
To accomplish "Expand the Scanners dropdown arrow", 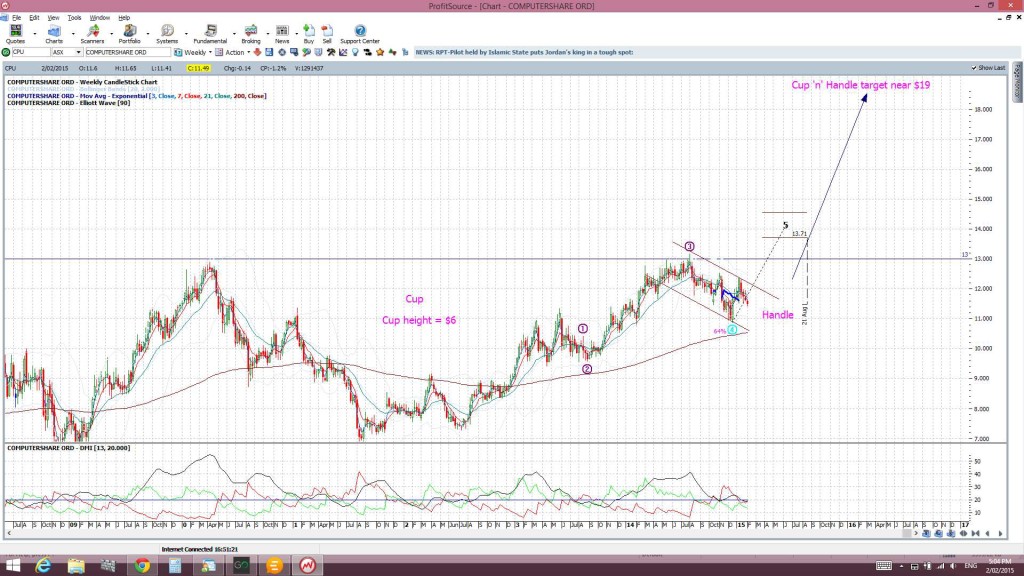I will pyautogui.click(x=111, y=34).
